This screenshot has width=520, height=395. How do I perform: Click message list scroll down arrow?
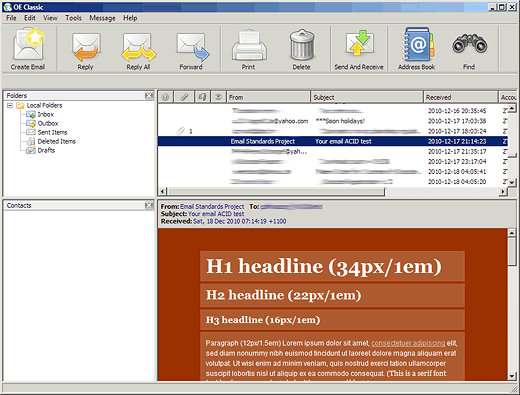coord(512,182)
